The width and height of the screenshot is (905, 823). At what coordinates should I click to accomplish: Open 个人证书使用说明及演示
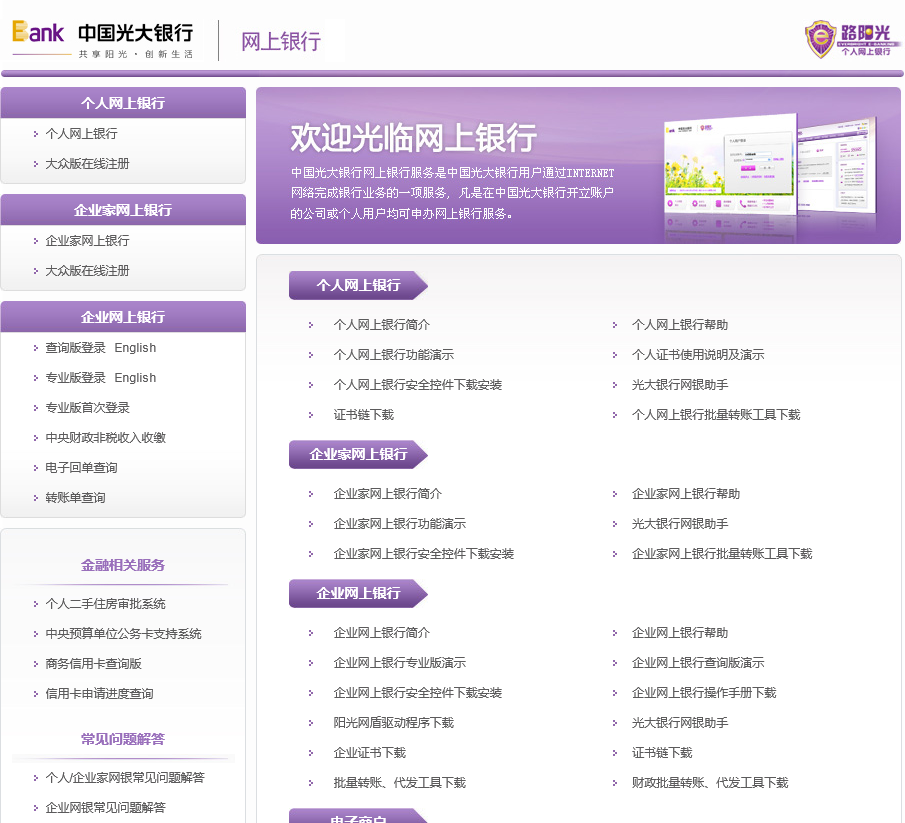[698, 355]
